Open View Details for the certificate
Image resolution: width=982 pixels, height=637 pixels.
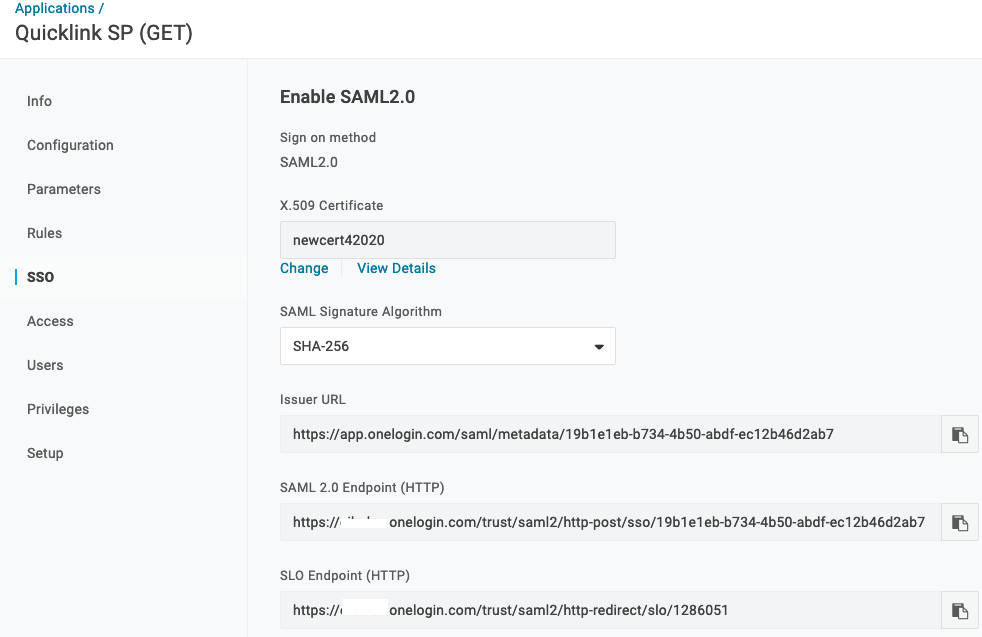tap(396, 268)
